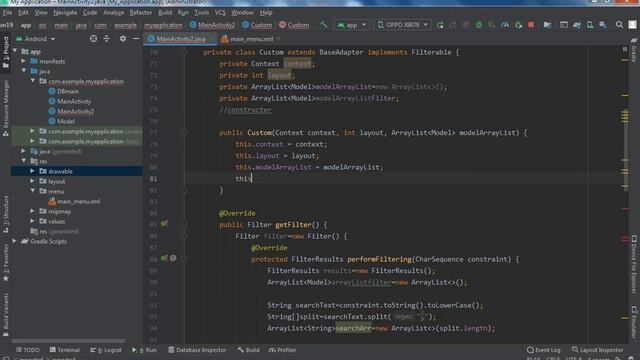Viewport: 640px width, 360px height.
Task: Open the Database Inspector tool window
Action: (197, 350)
